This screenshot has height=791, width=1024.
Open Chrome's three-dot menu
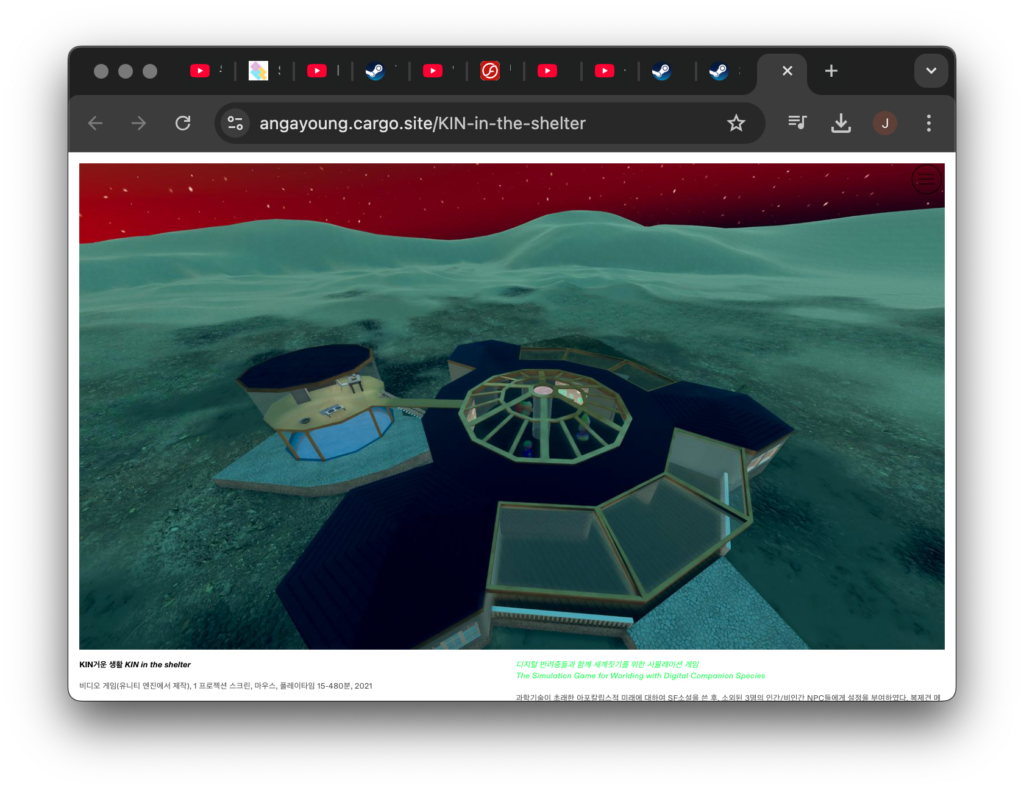click(929, 123)
